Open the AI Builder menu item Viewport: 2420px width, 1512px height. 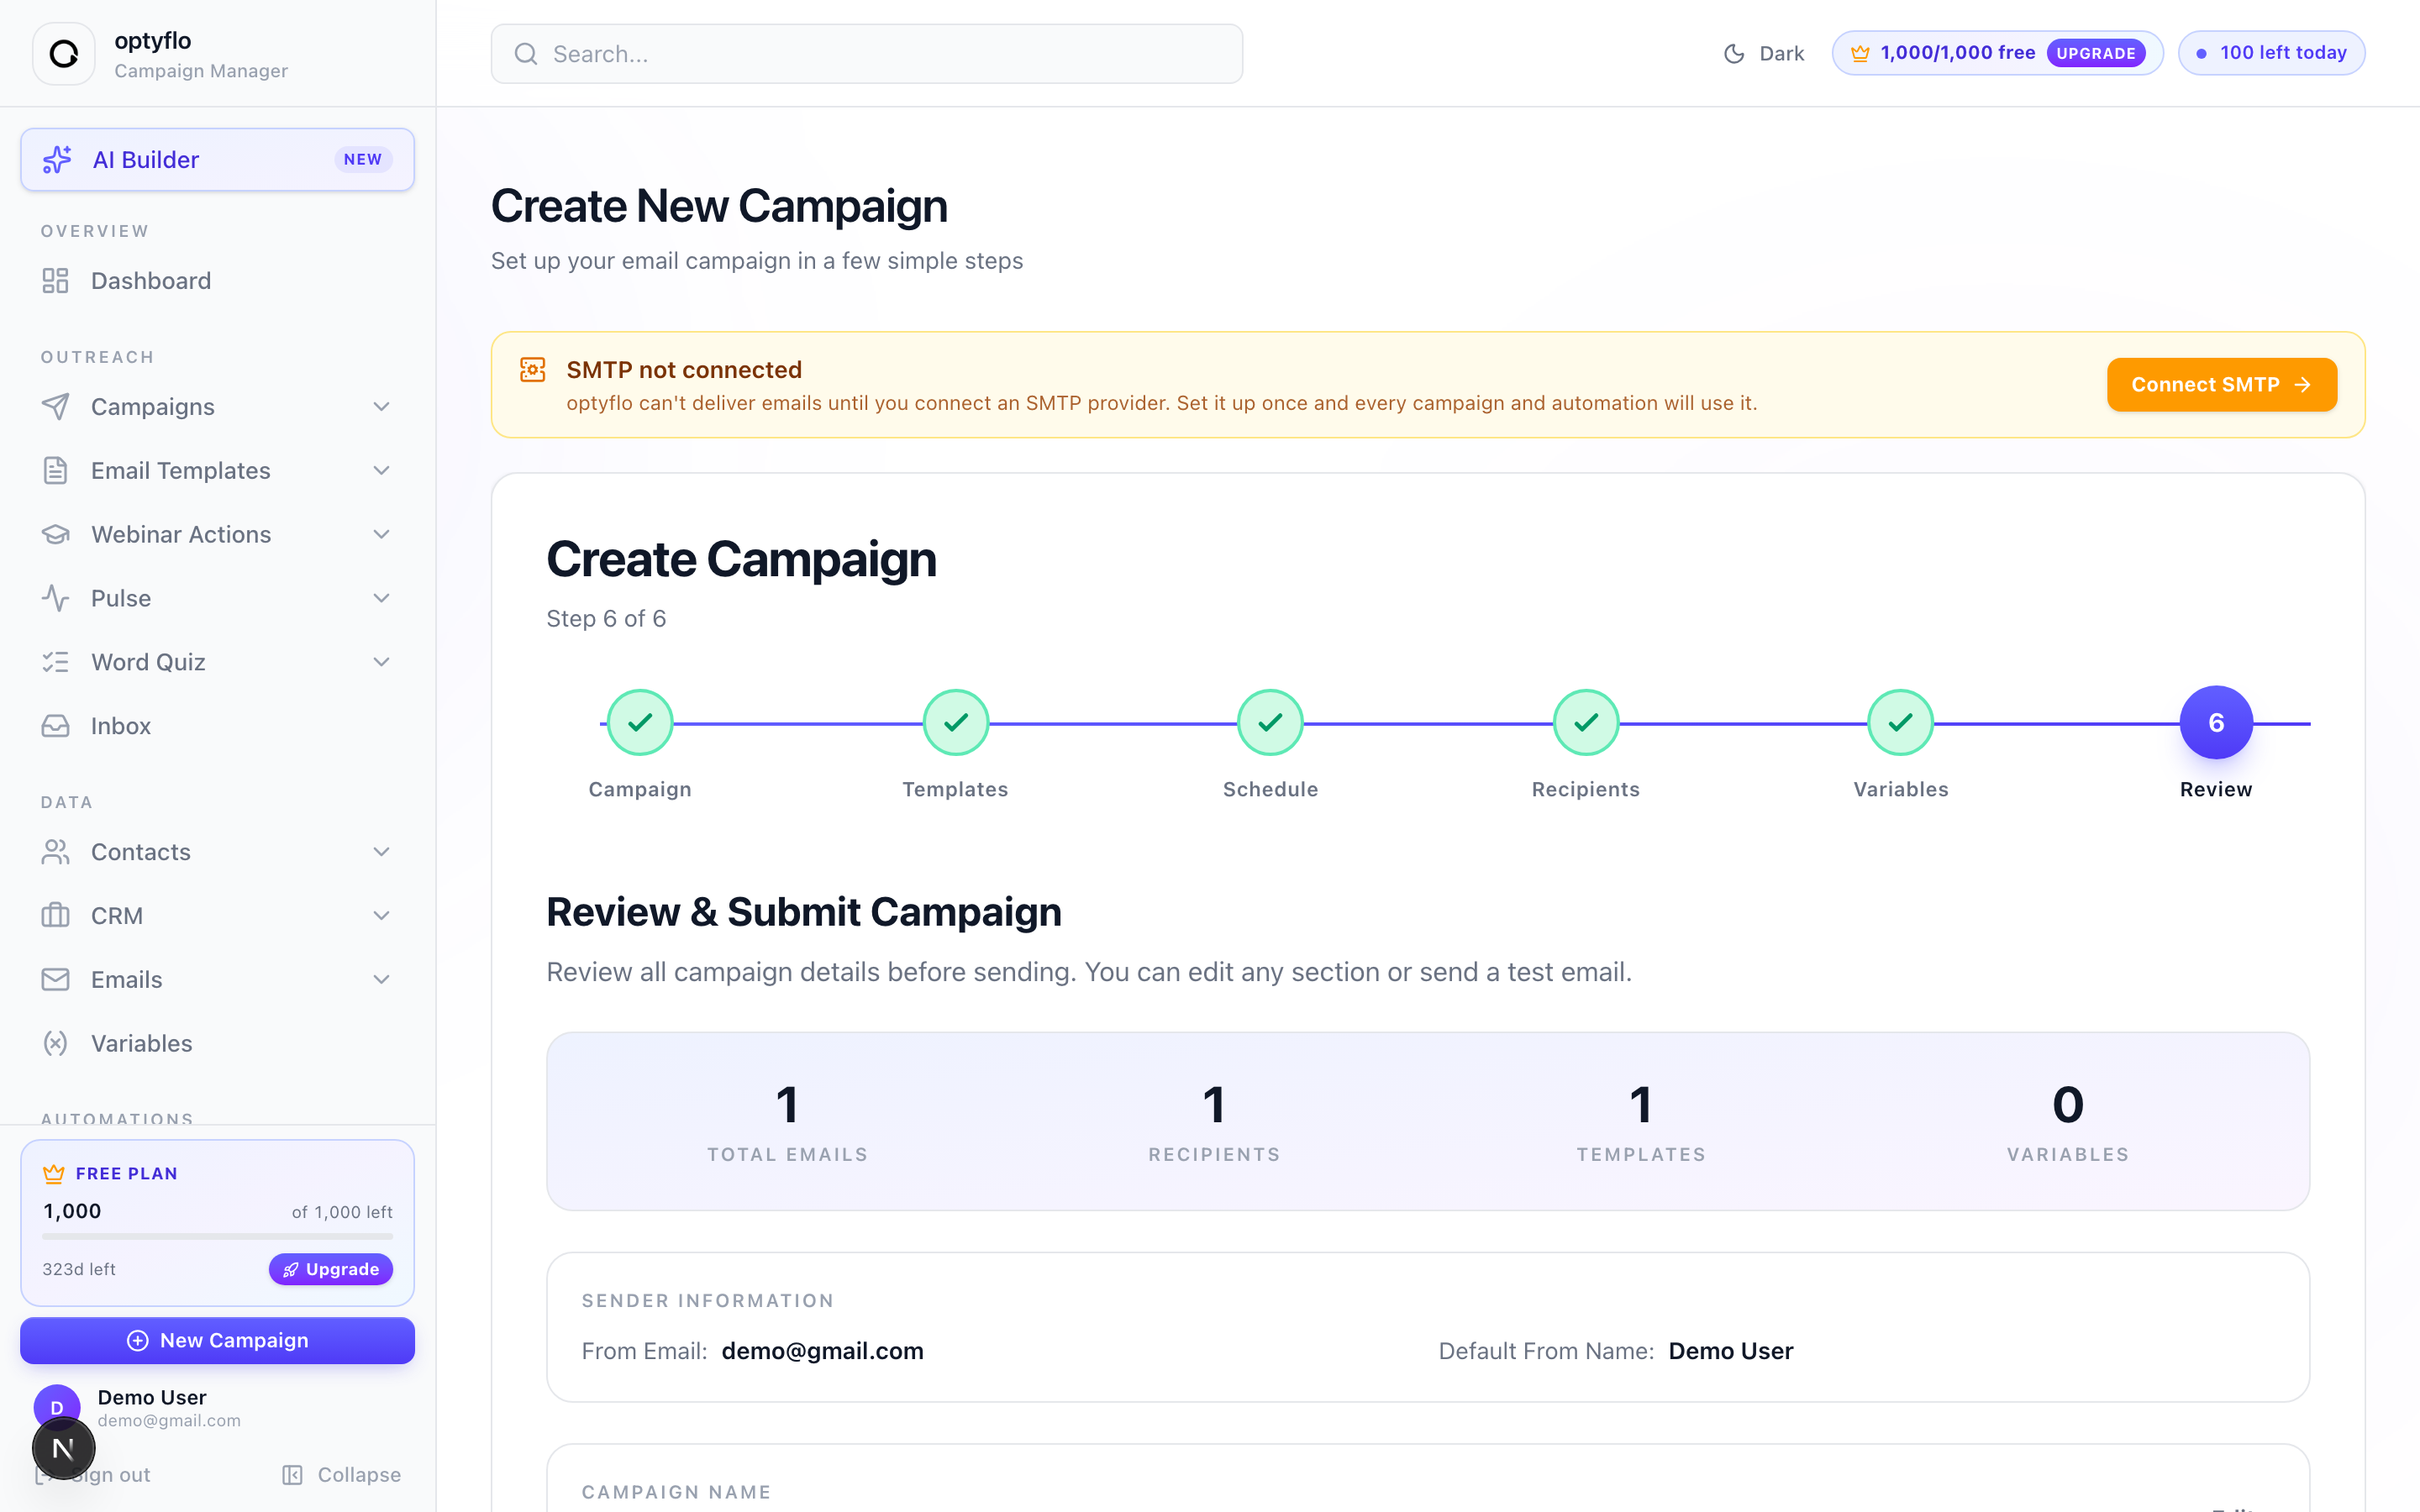217,159
